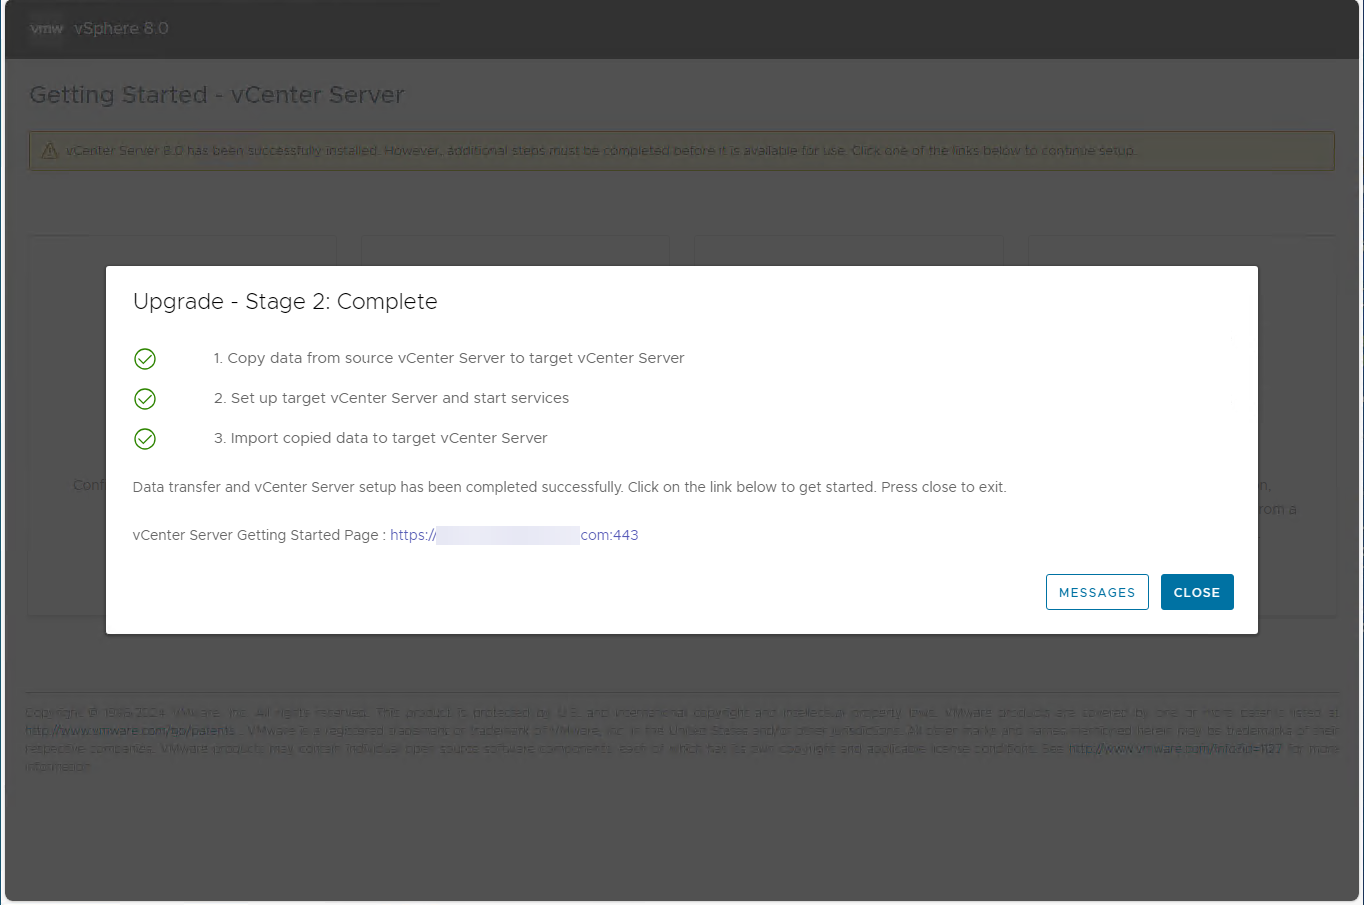This screenshot has height=905, width=1364.
Task: Click the "vCenter Server 8.0 has been successfully installed" banner text
Action: 601,151
